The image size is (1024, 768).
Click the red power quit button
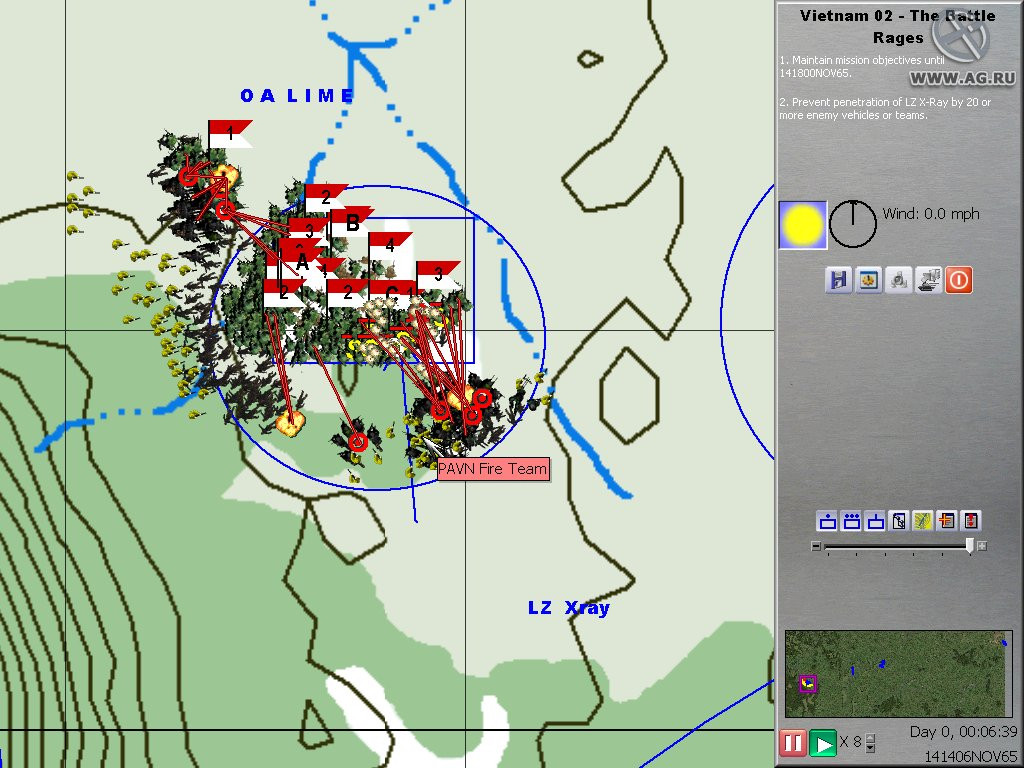[x=959, y=280]
